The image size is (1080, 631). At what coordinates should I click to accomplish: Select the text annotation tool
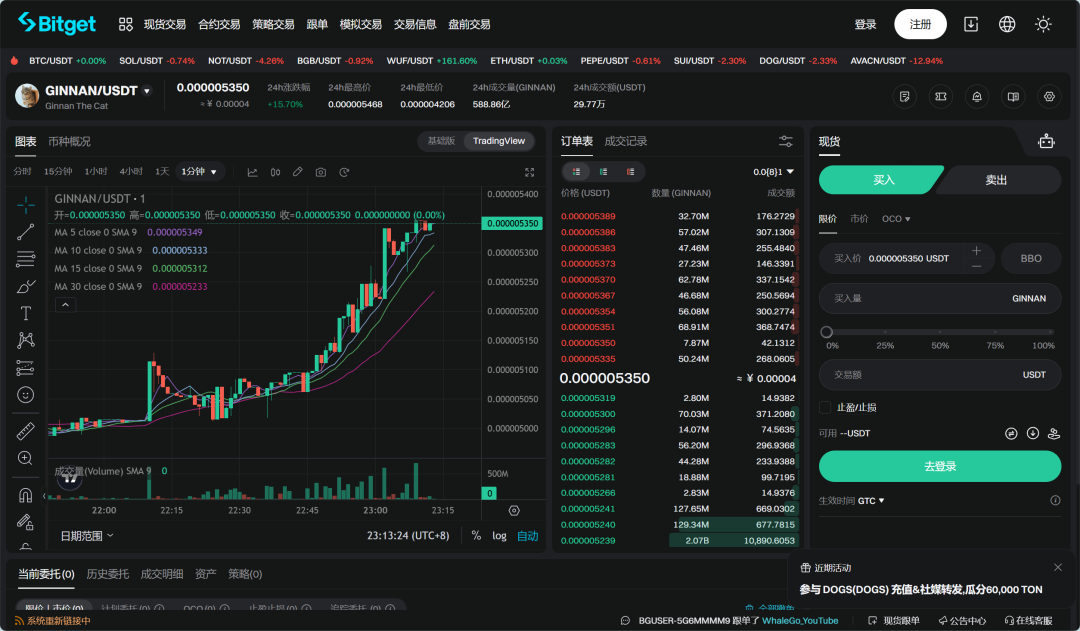[25, 313]
